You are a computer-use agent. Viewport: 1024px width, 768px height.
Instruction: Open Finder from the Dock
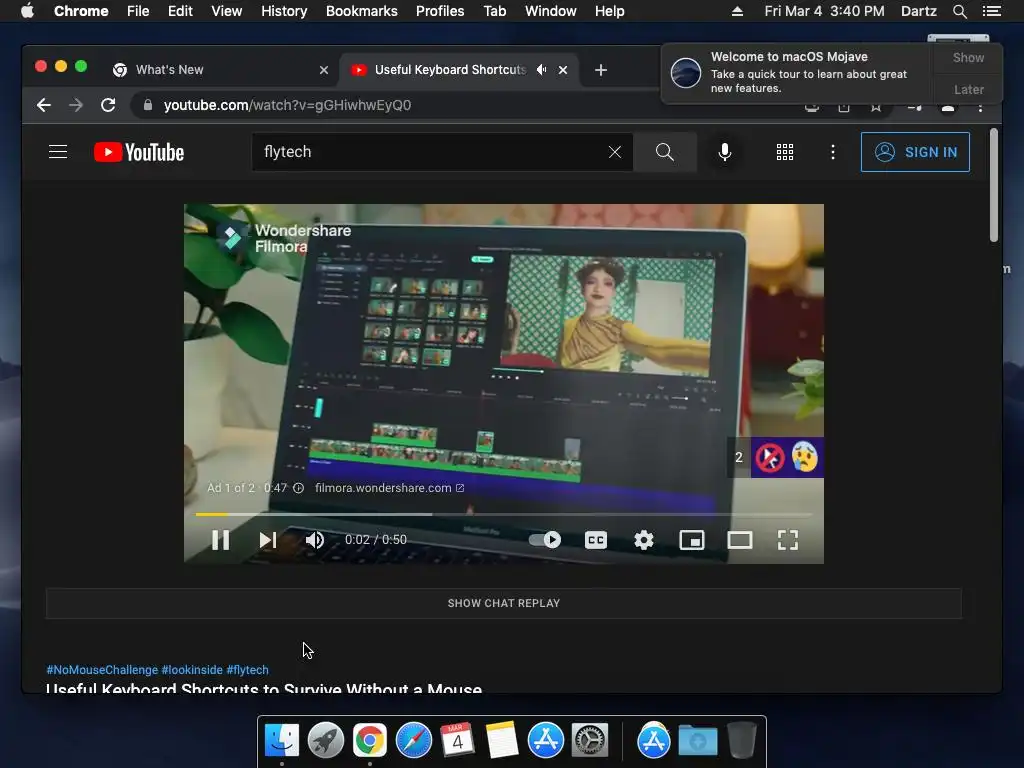[x=282, y=741]
